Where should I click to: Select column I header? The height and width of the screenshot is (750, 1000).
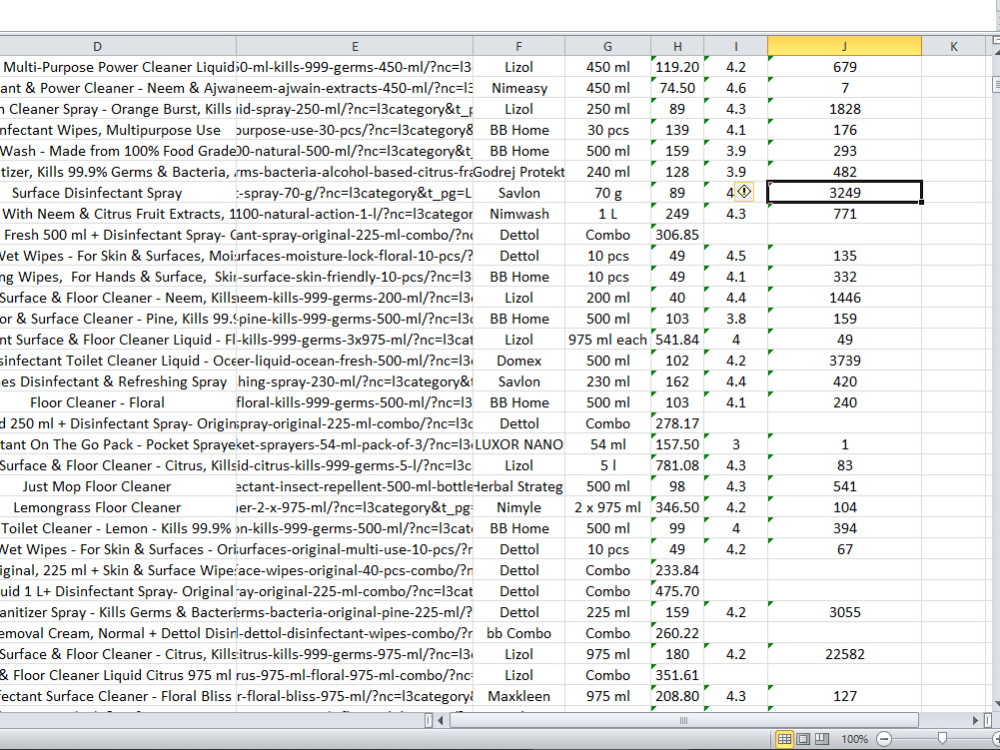(x=735, y=46)
